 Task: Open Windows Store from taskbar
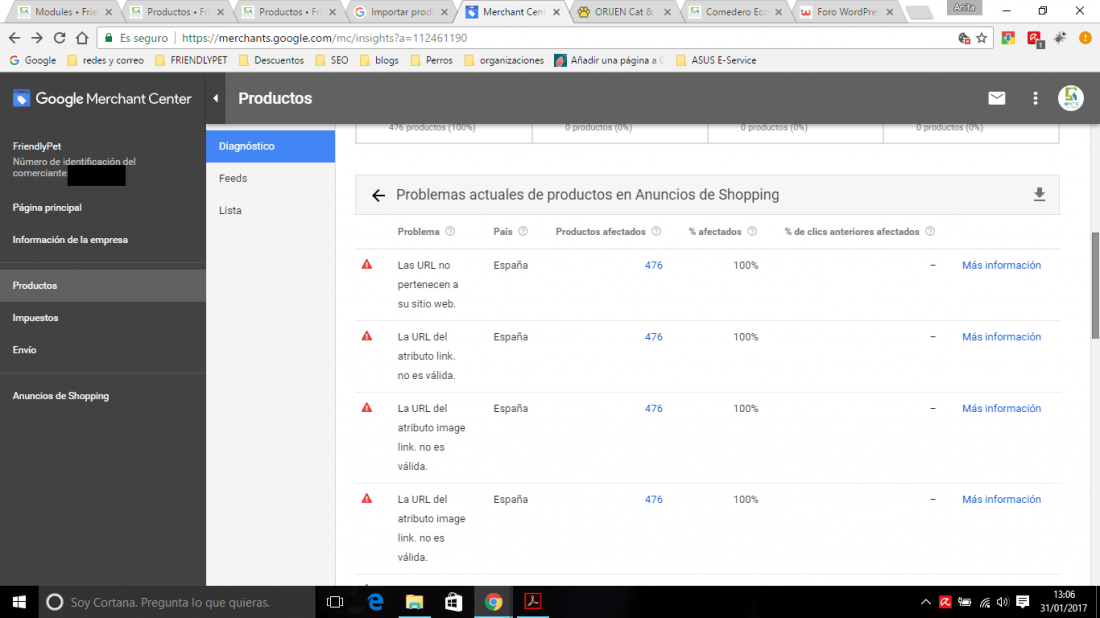[454, 602]
